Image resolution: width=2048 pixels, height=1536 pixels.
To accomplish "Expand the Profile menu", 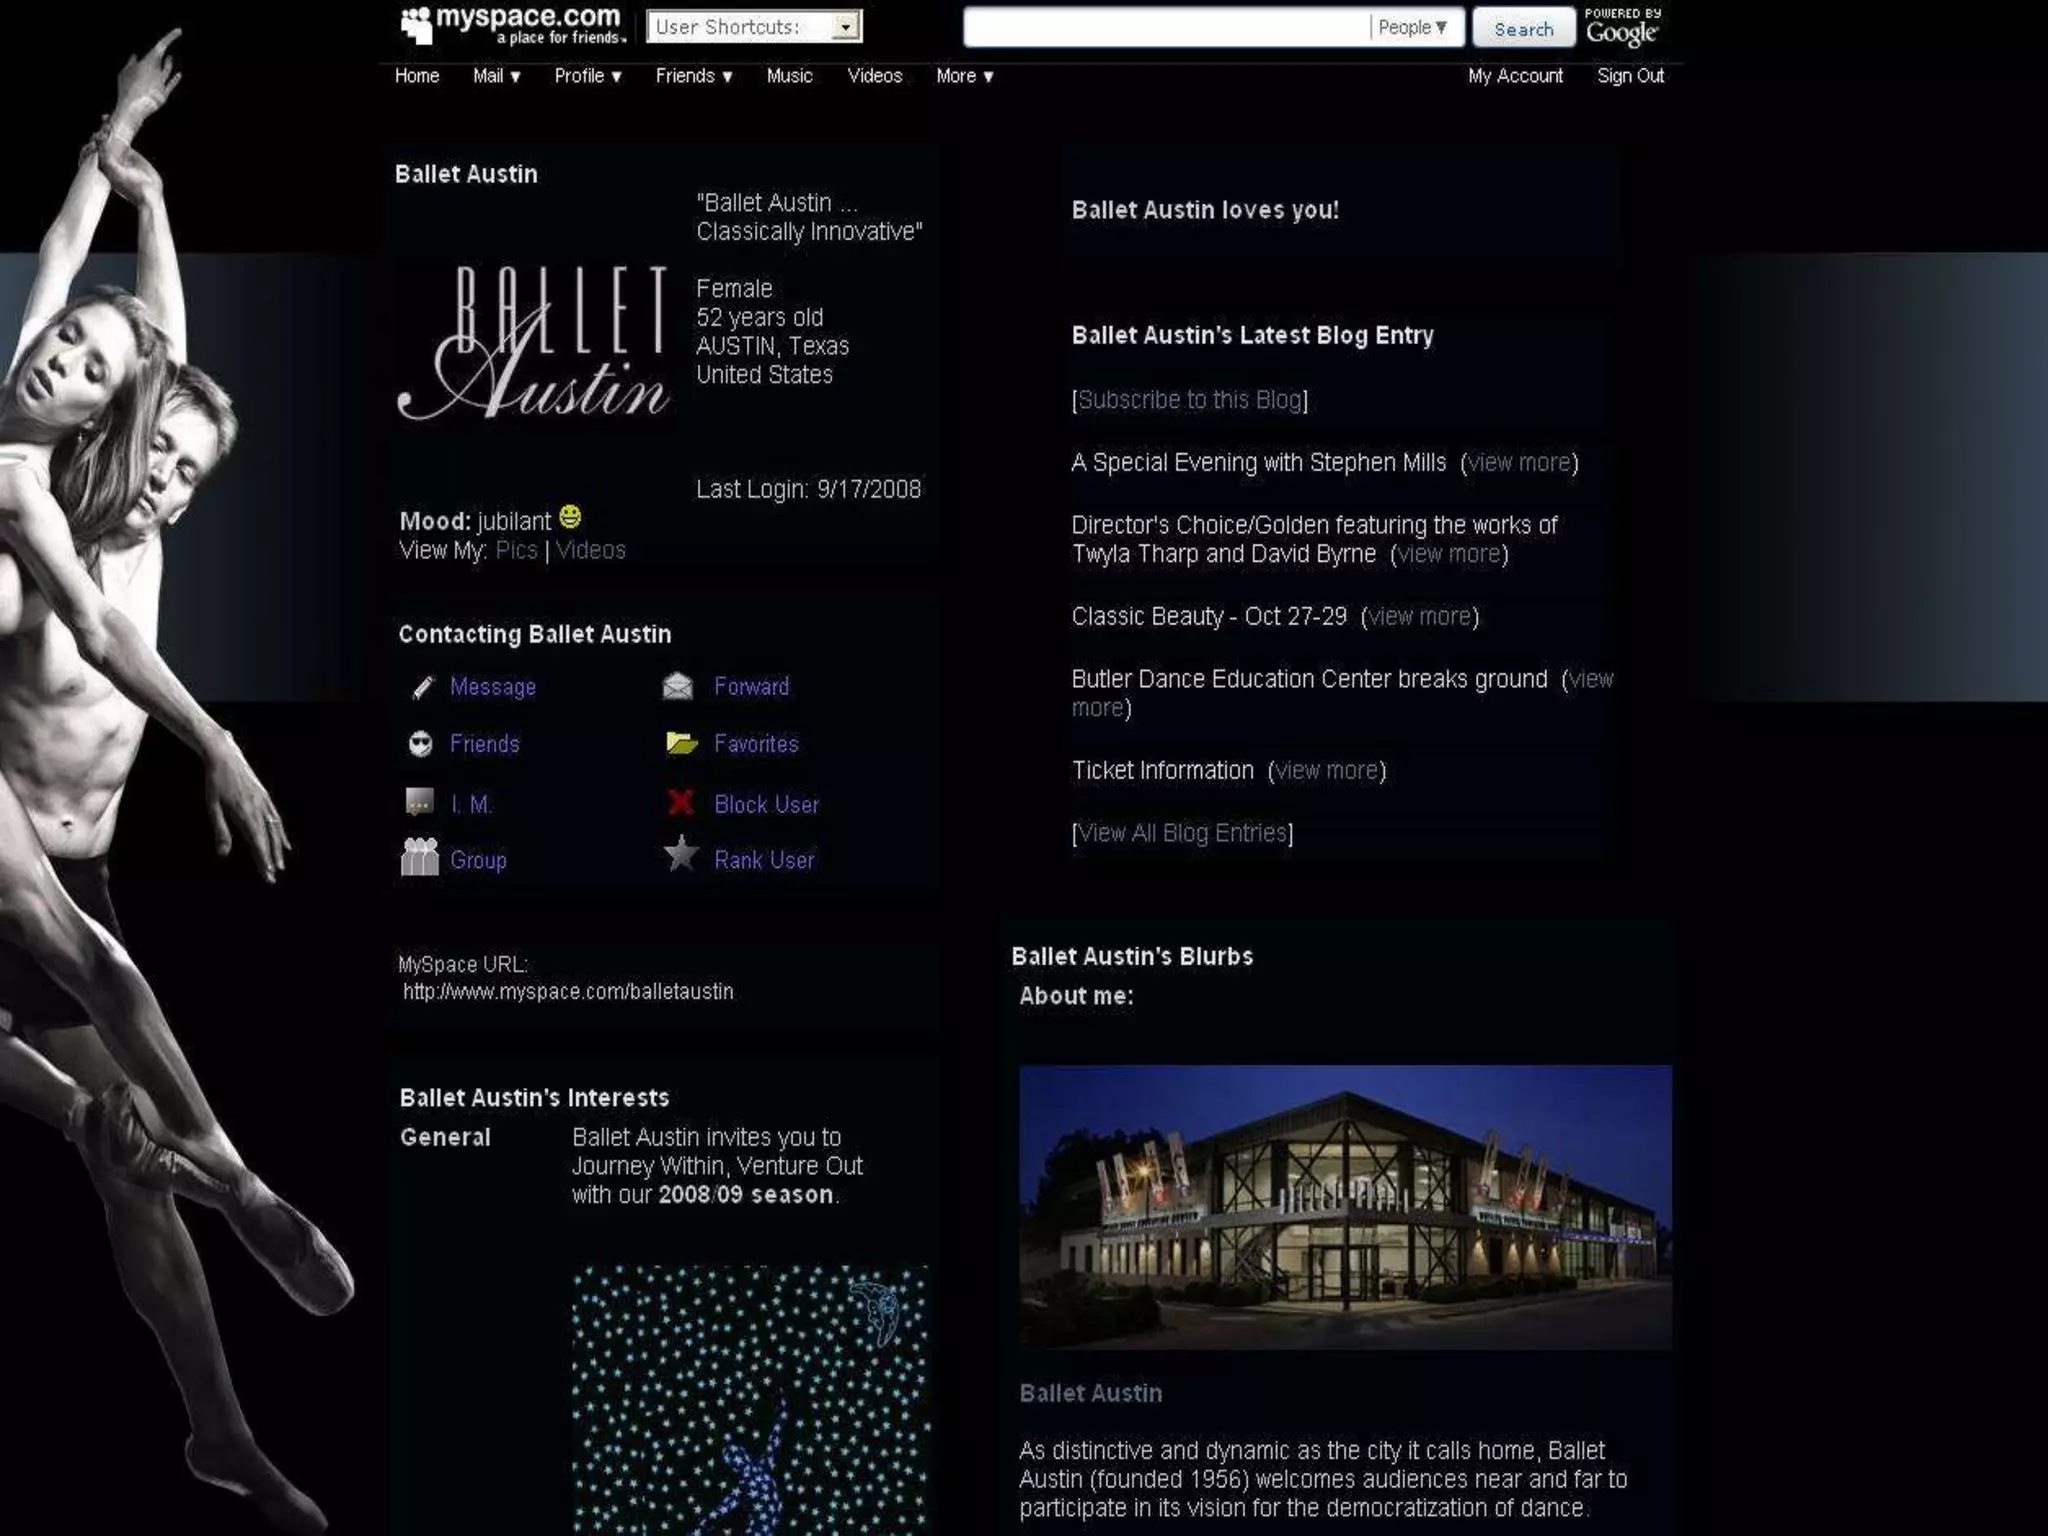I will pos(588,76).
